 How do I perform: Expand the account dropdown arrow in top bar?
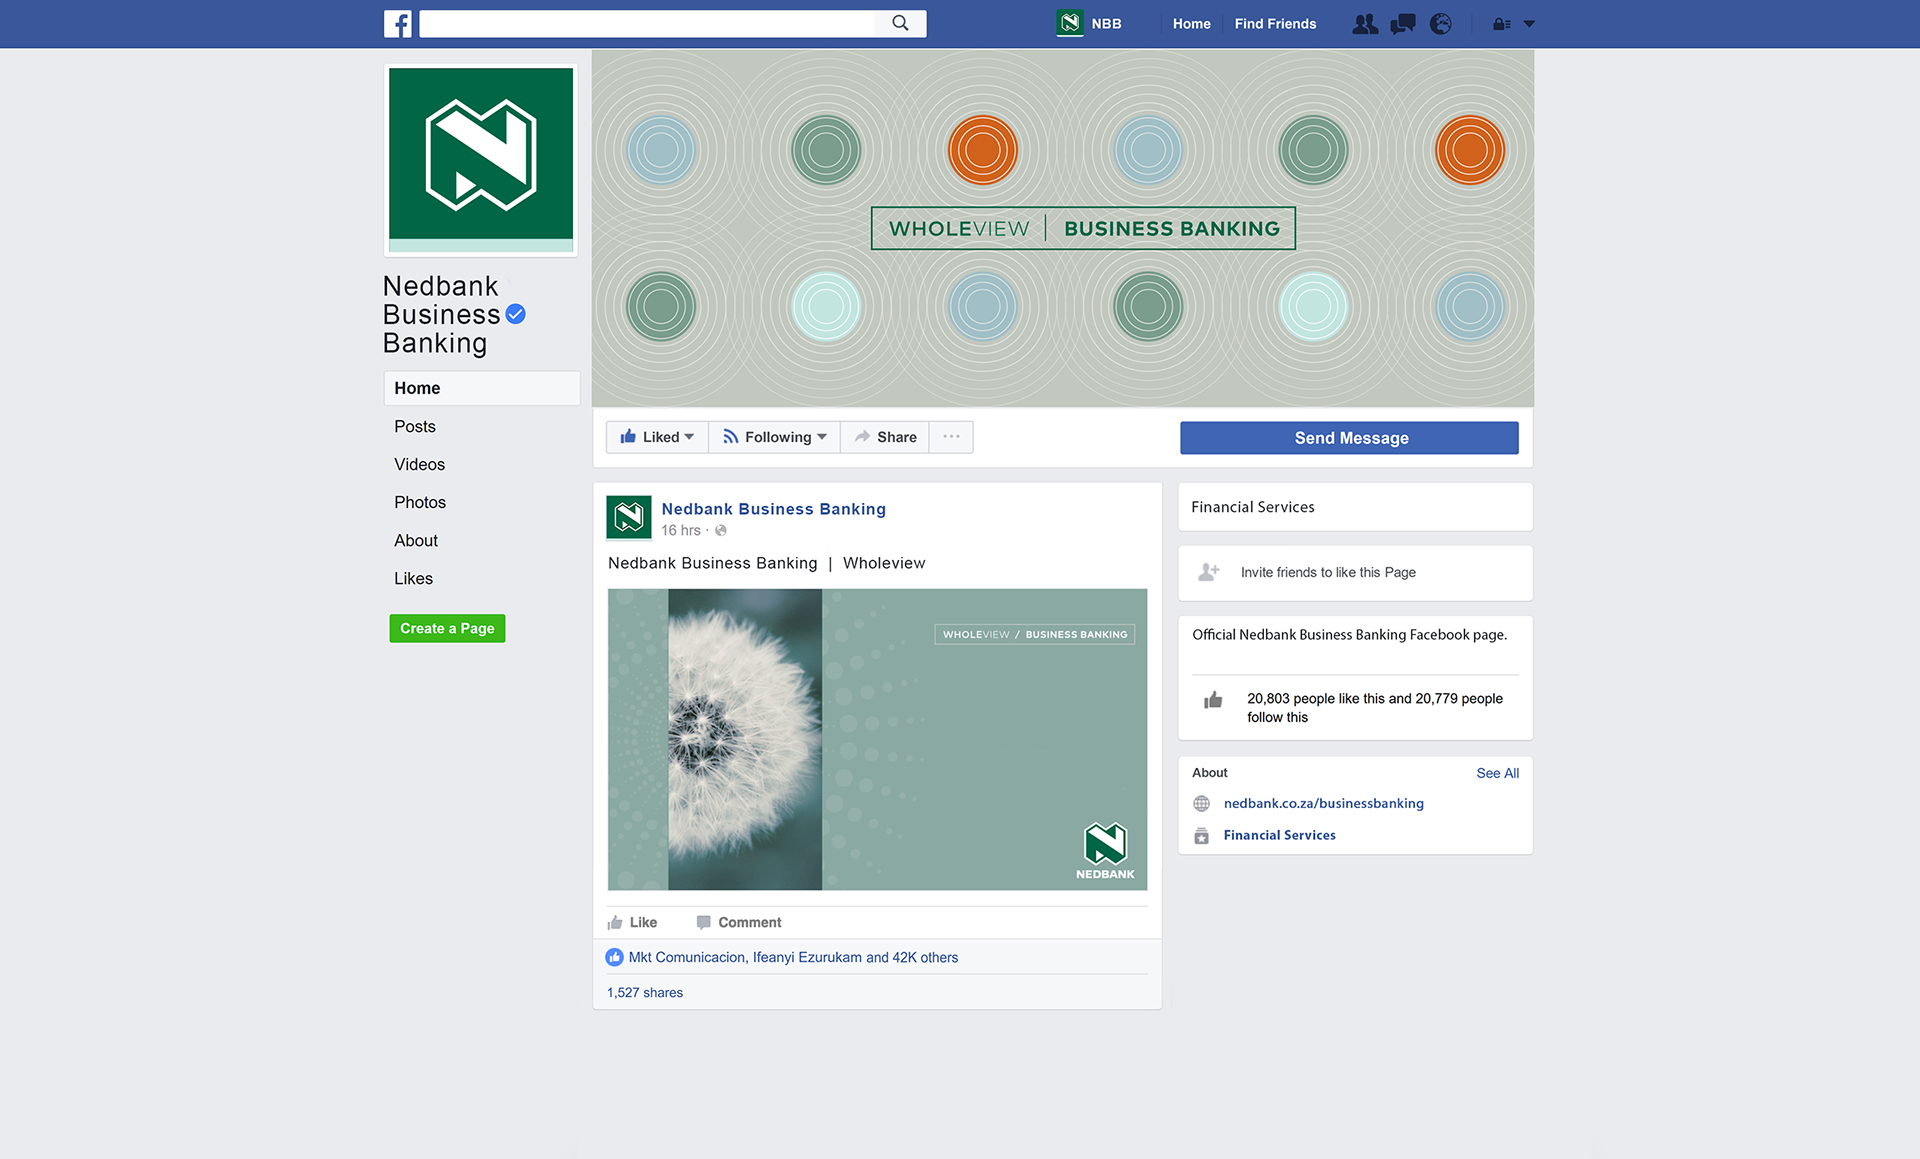point(1529,24)
